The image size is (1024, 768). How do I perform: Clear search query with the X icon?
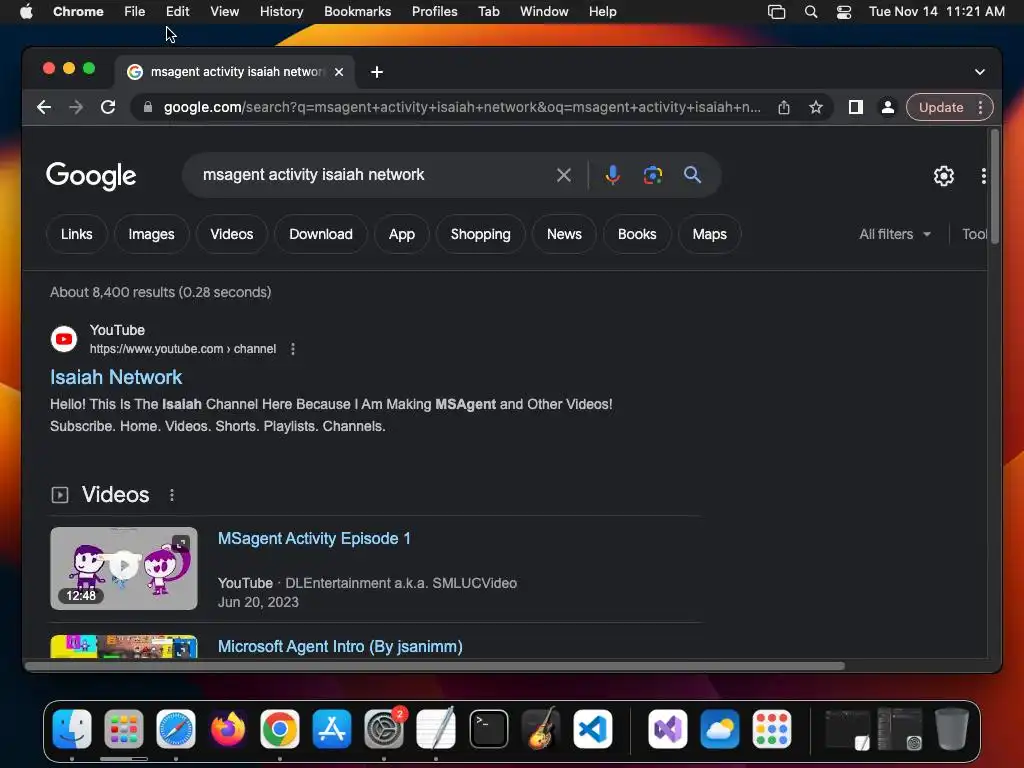click(564, 175)
